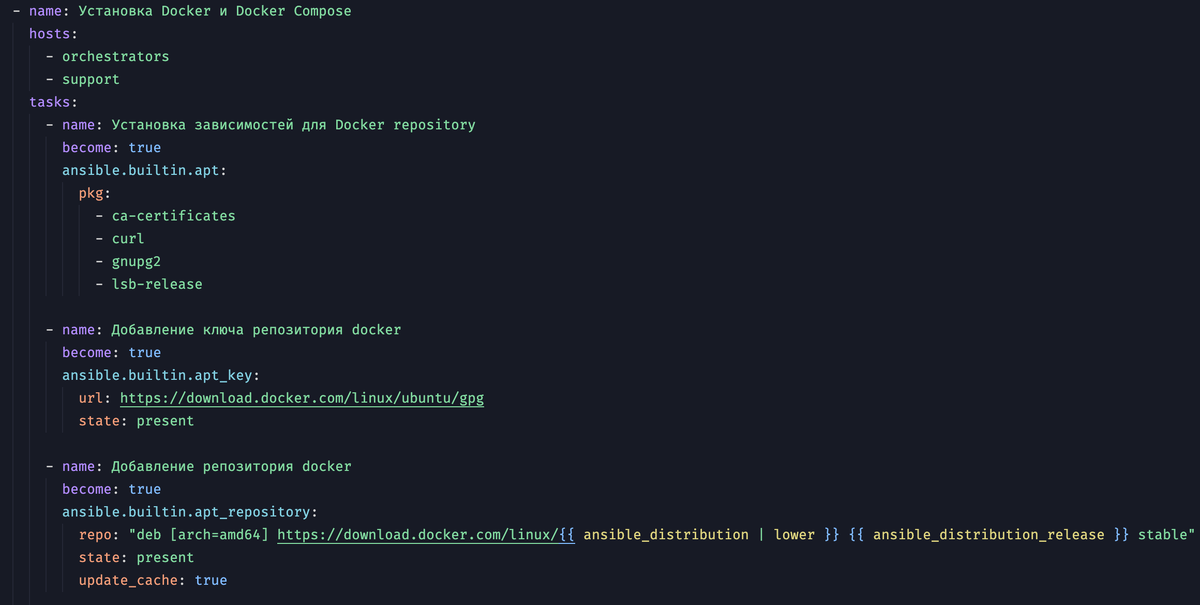Image resolution: width=1200 pixels, height=605 pixels.
Task: Click the ca-certificates package entry
Action: point(173,216)
